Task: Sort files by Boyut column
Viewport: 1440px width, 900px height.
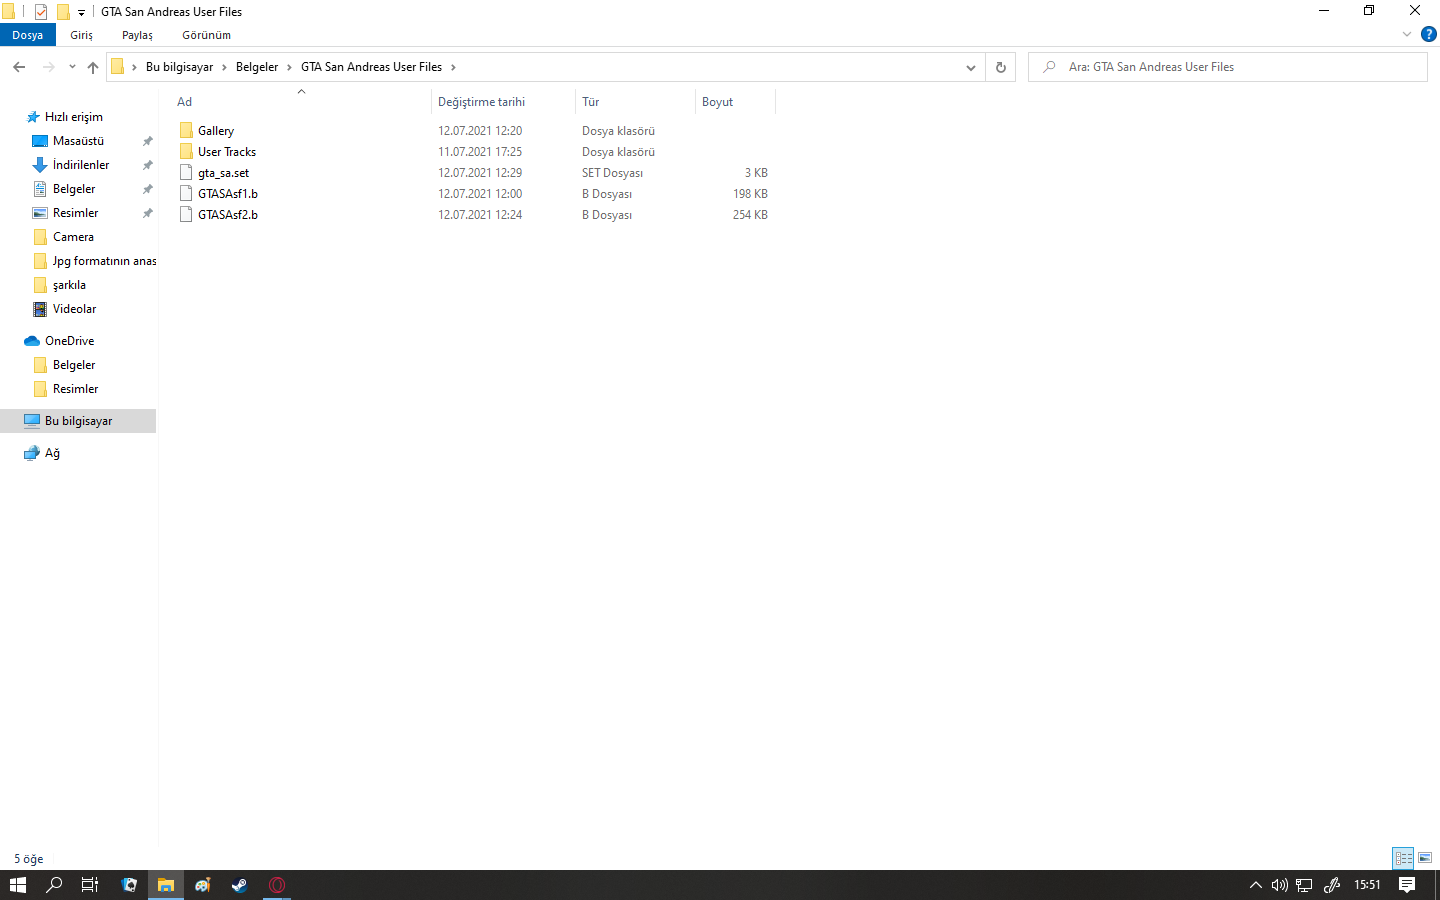Action: point(735,102)
